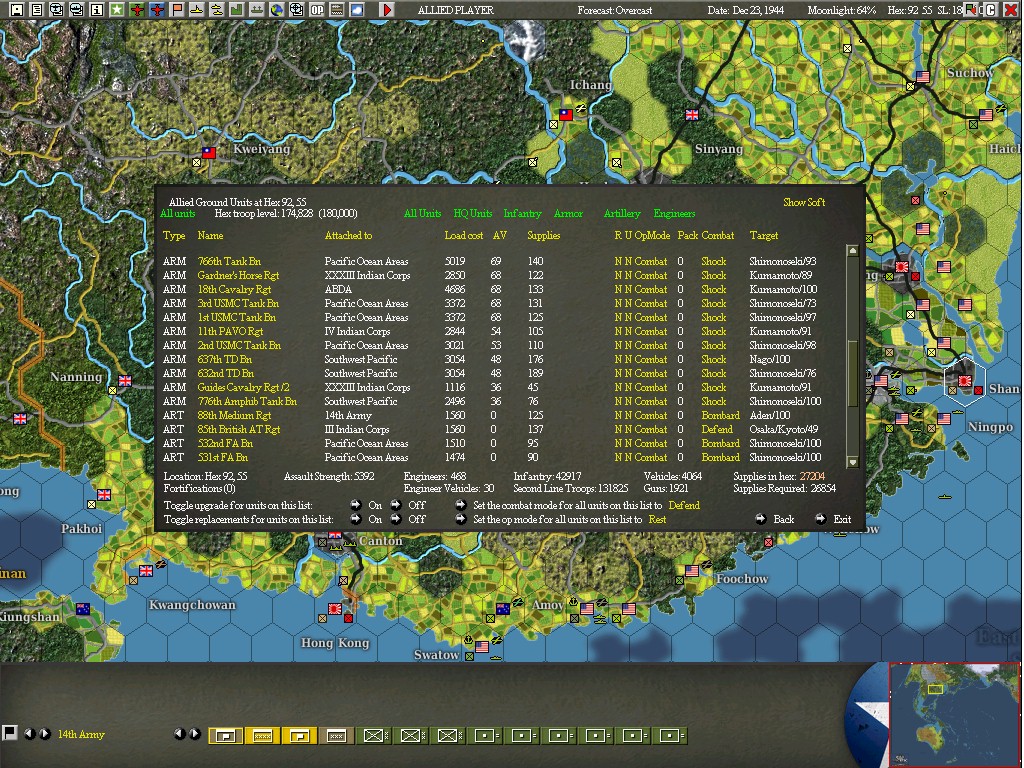Screen dimensions: 1024x768
Task: Toggle U upgrade flag for 18th Cavalry Rgt
Action: [628, 289]
